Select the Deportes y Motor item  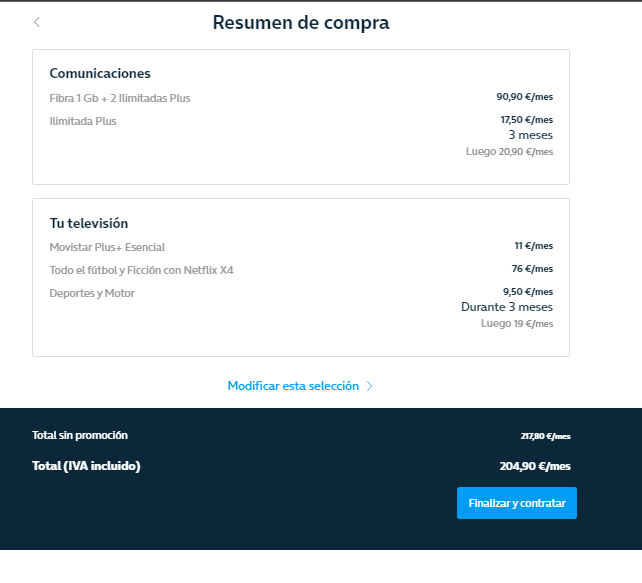pos(92,293)
